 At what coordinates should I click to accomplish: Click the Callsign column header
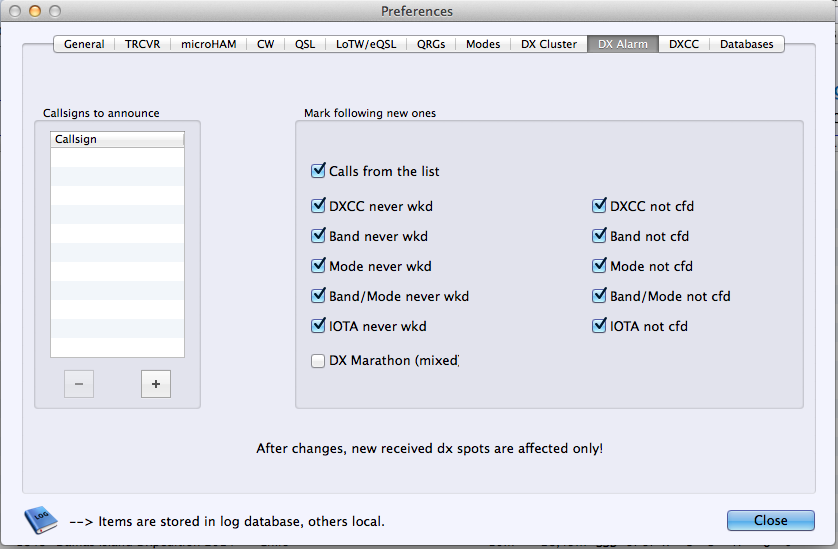pyautogui.click(x=117, y=140)
